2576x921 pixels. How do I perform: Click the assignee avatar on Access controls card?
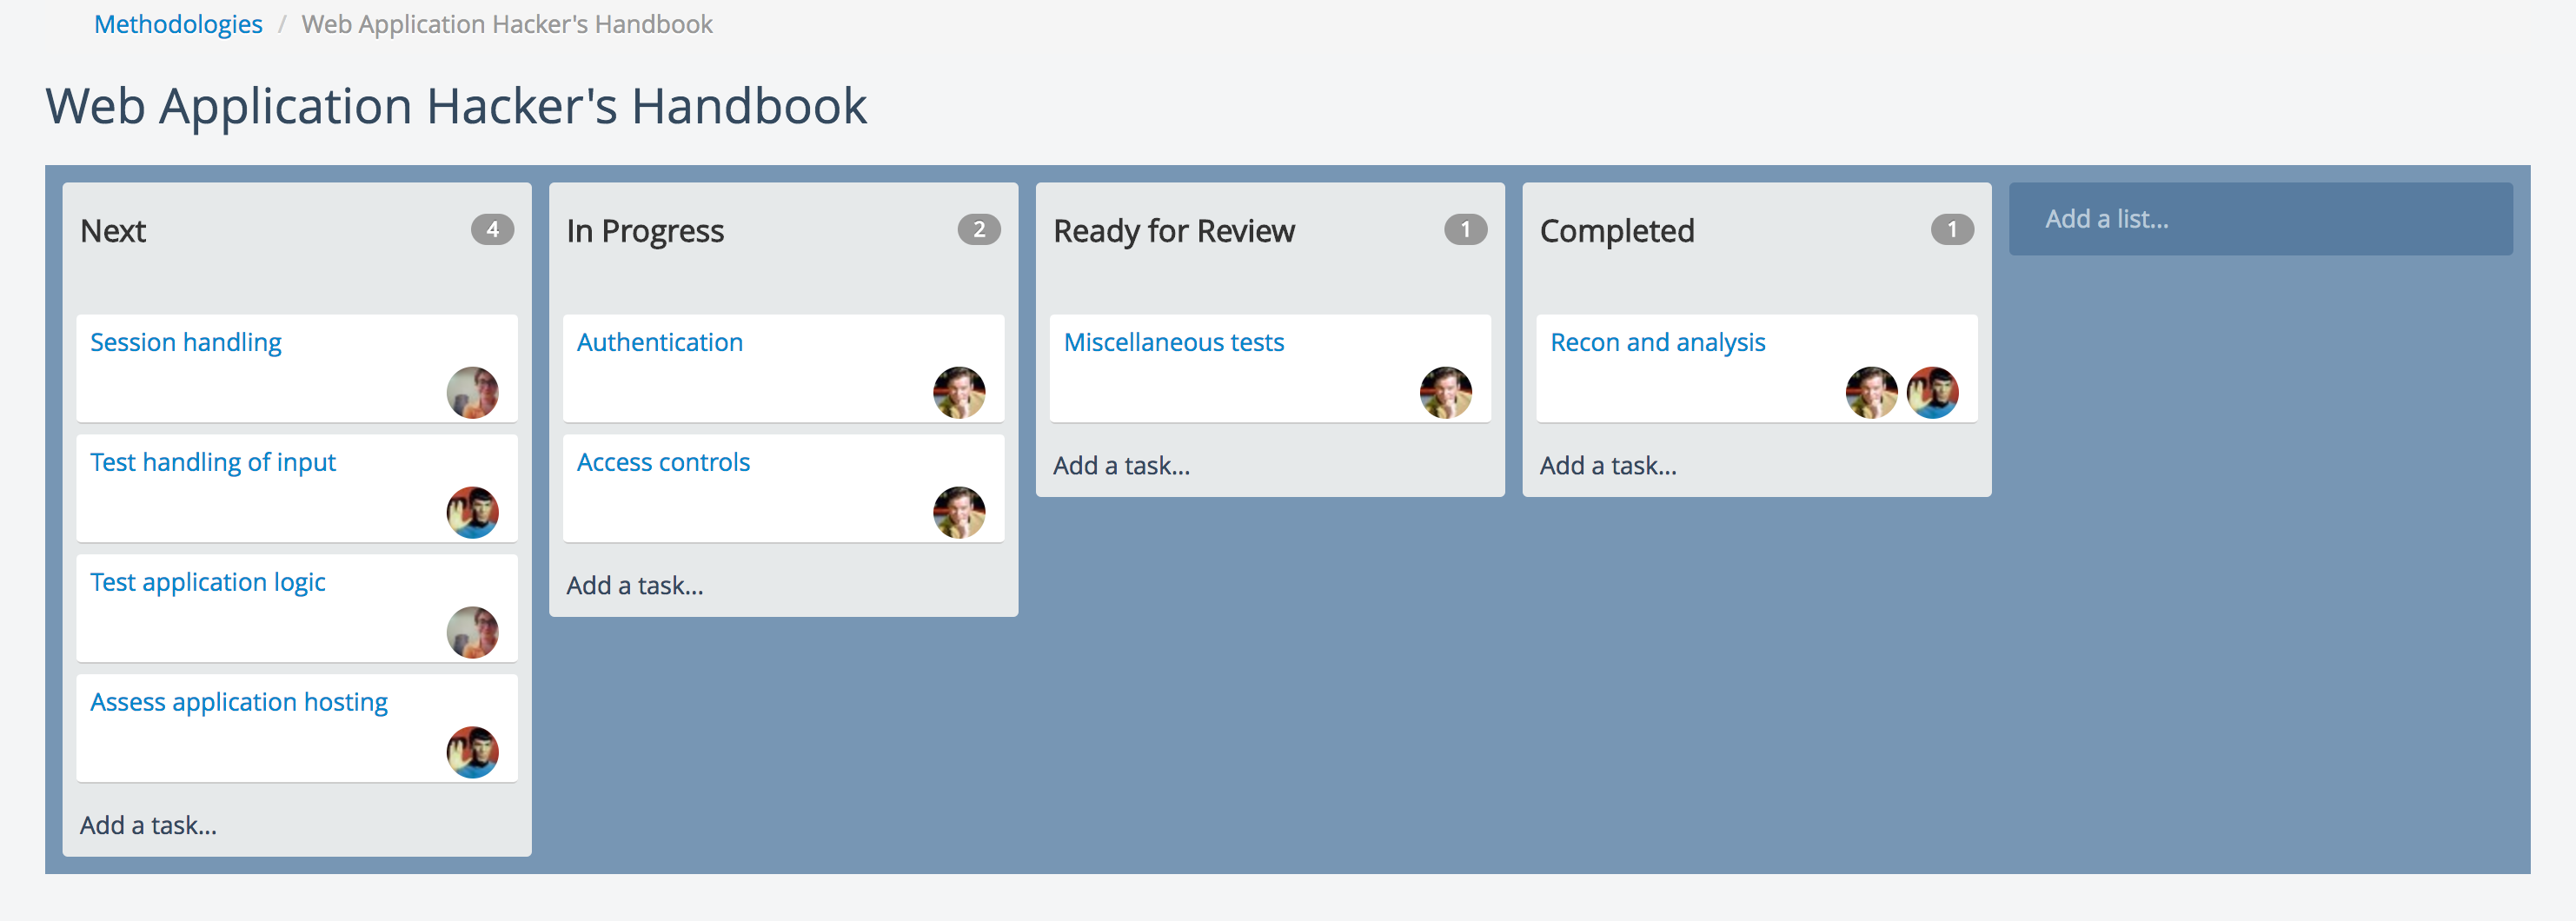coord(959,512)
